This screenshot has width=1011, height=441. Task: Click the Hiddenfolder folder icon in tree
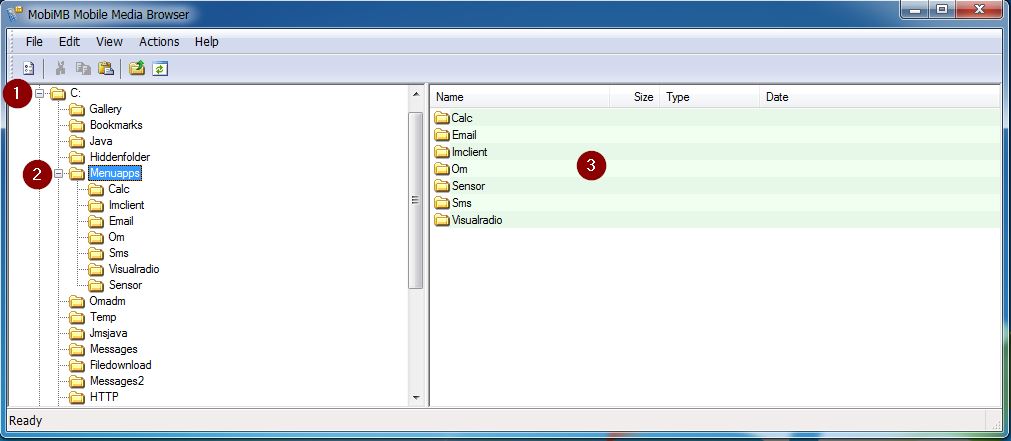77,157
